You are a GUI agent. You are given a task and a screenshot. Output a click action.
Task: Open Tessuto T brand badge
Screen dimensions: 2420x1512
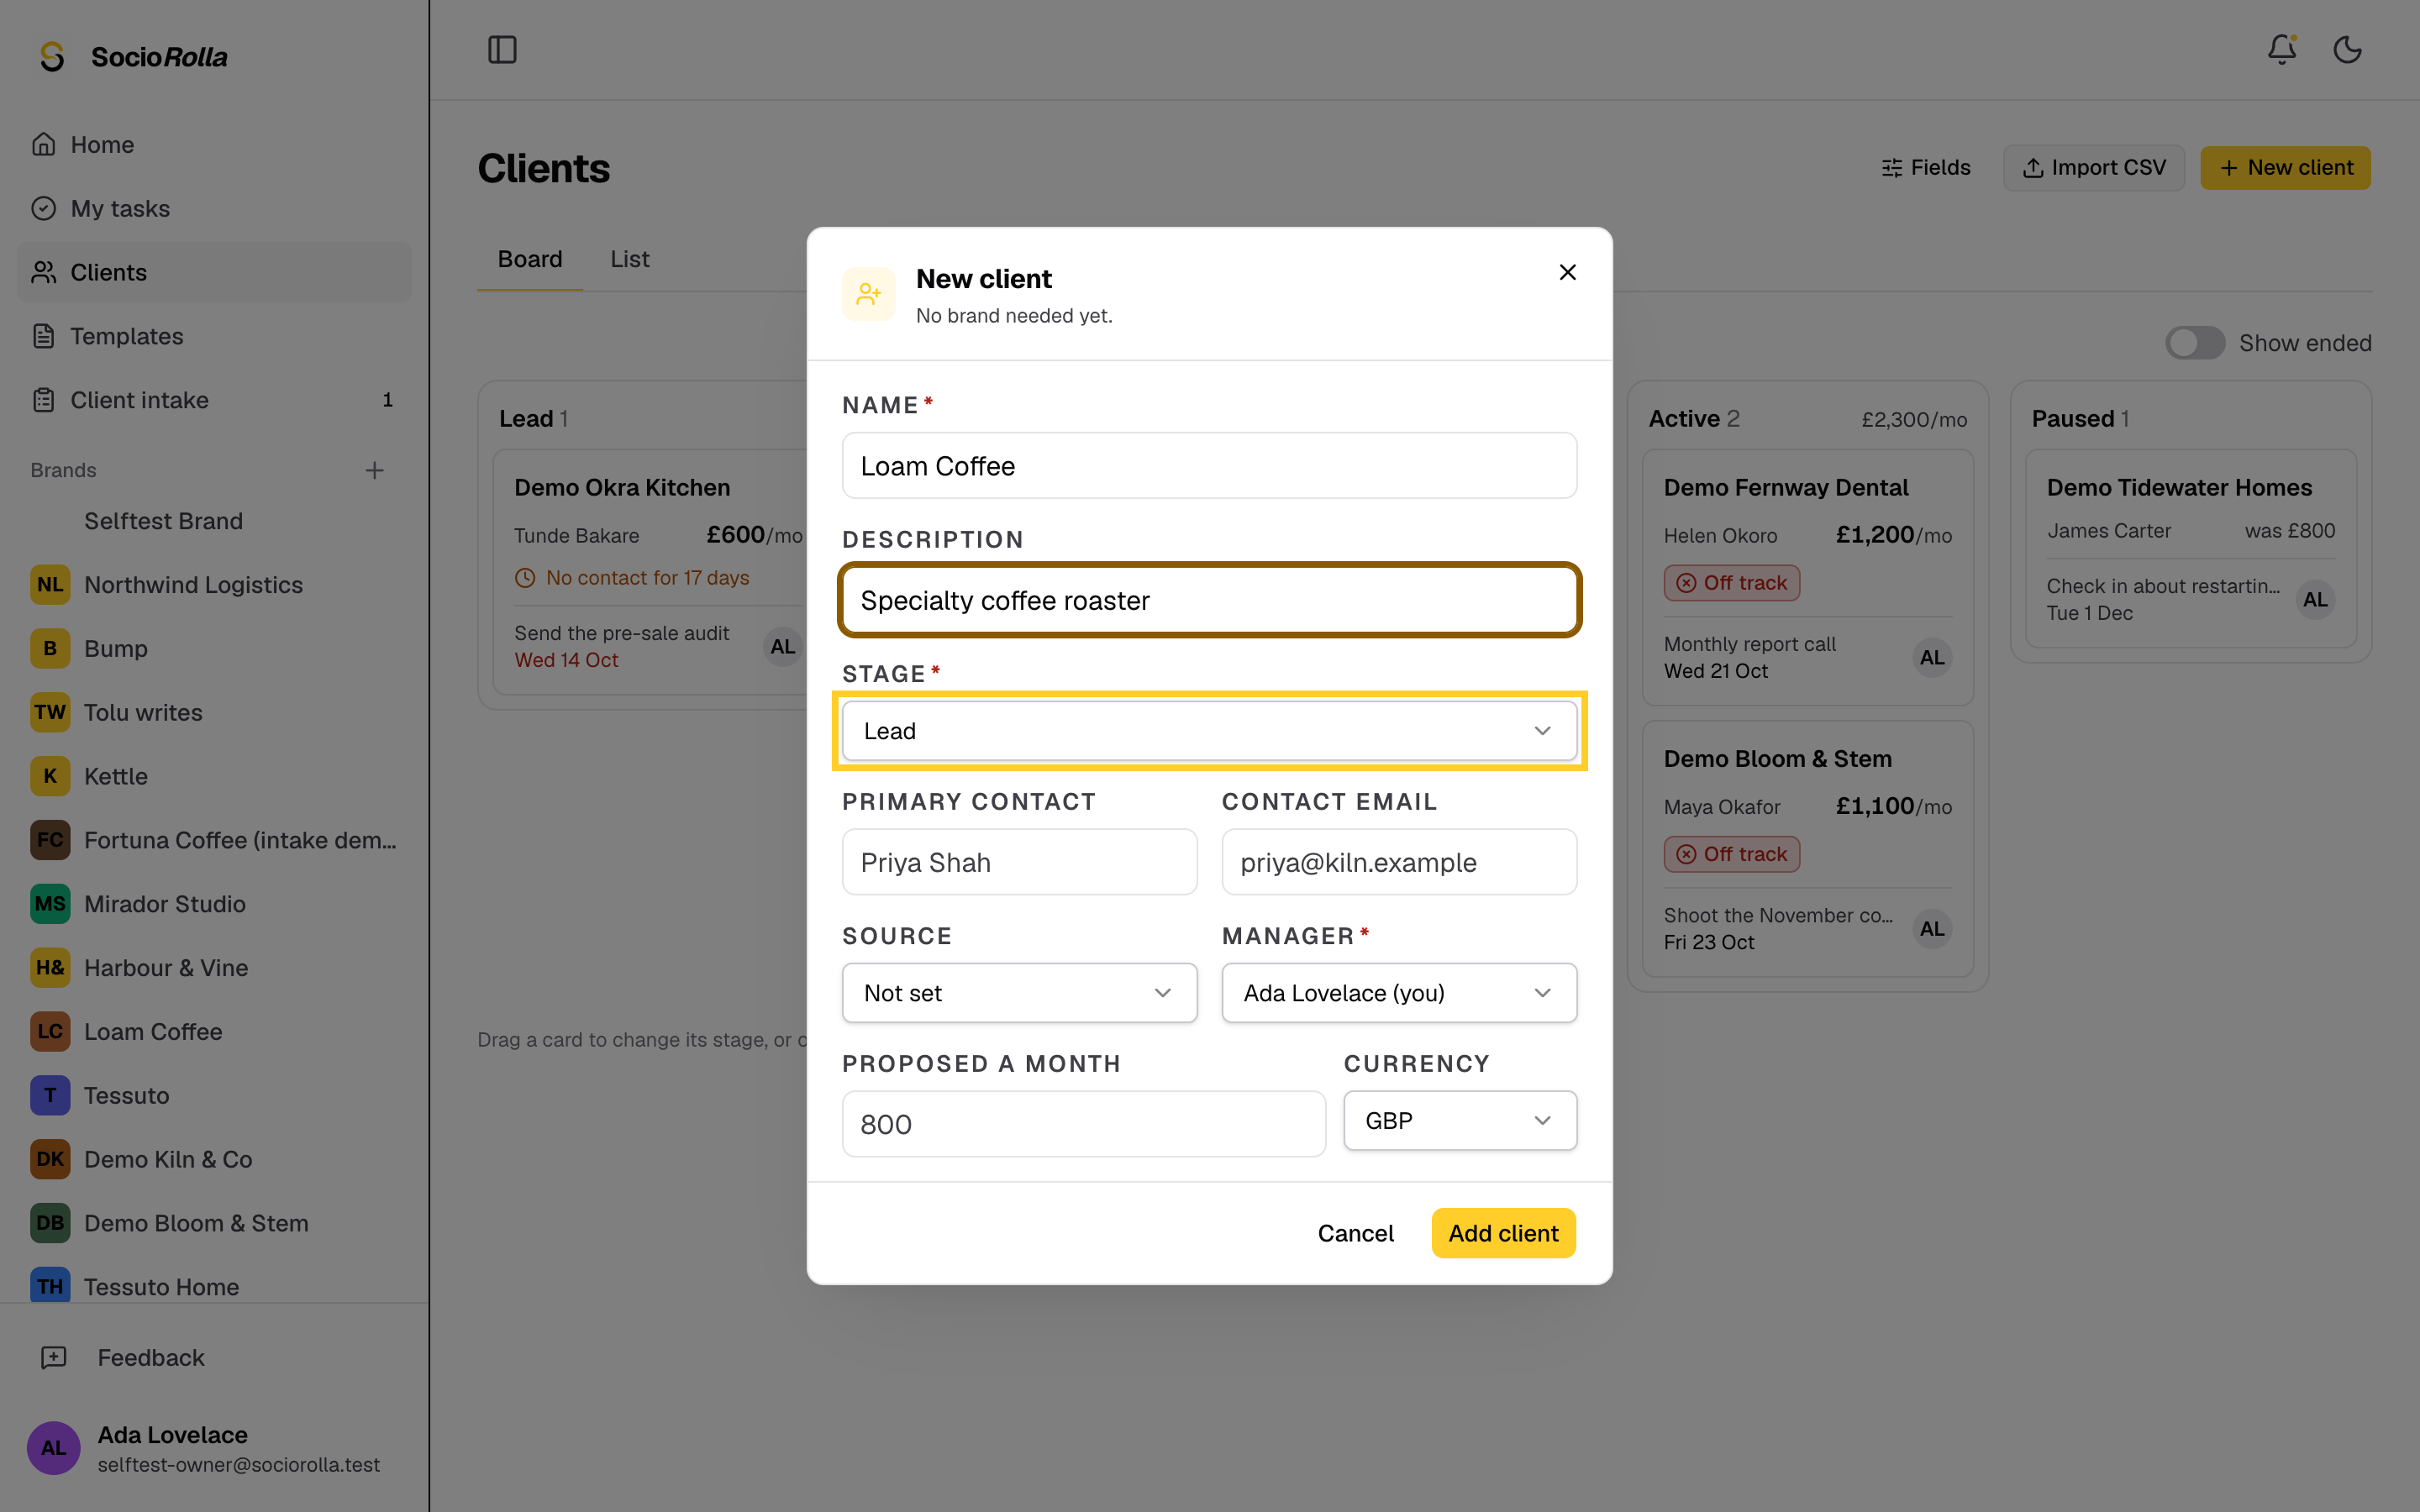[50, 1095]
